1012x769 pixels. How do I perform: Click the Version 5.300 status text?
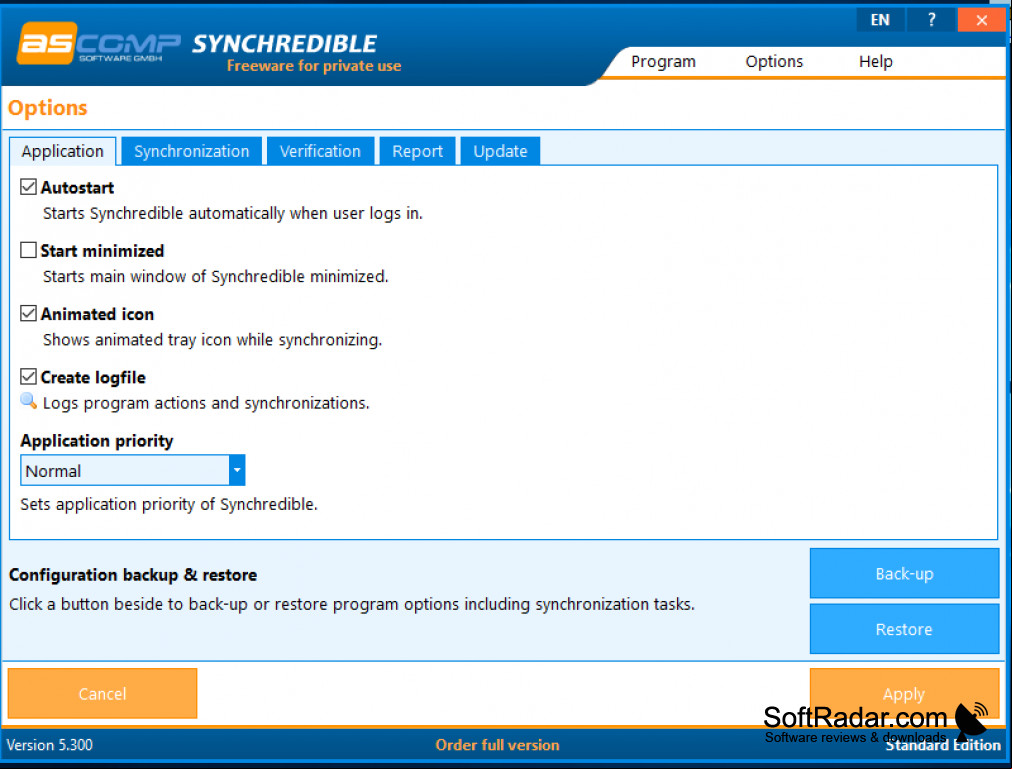50,744
